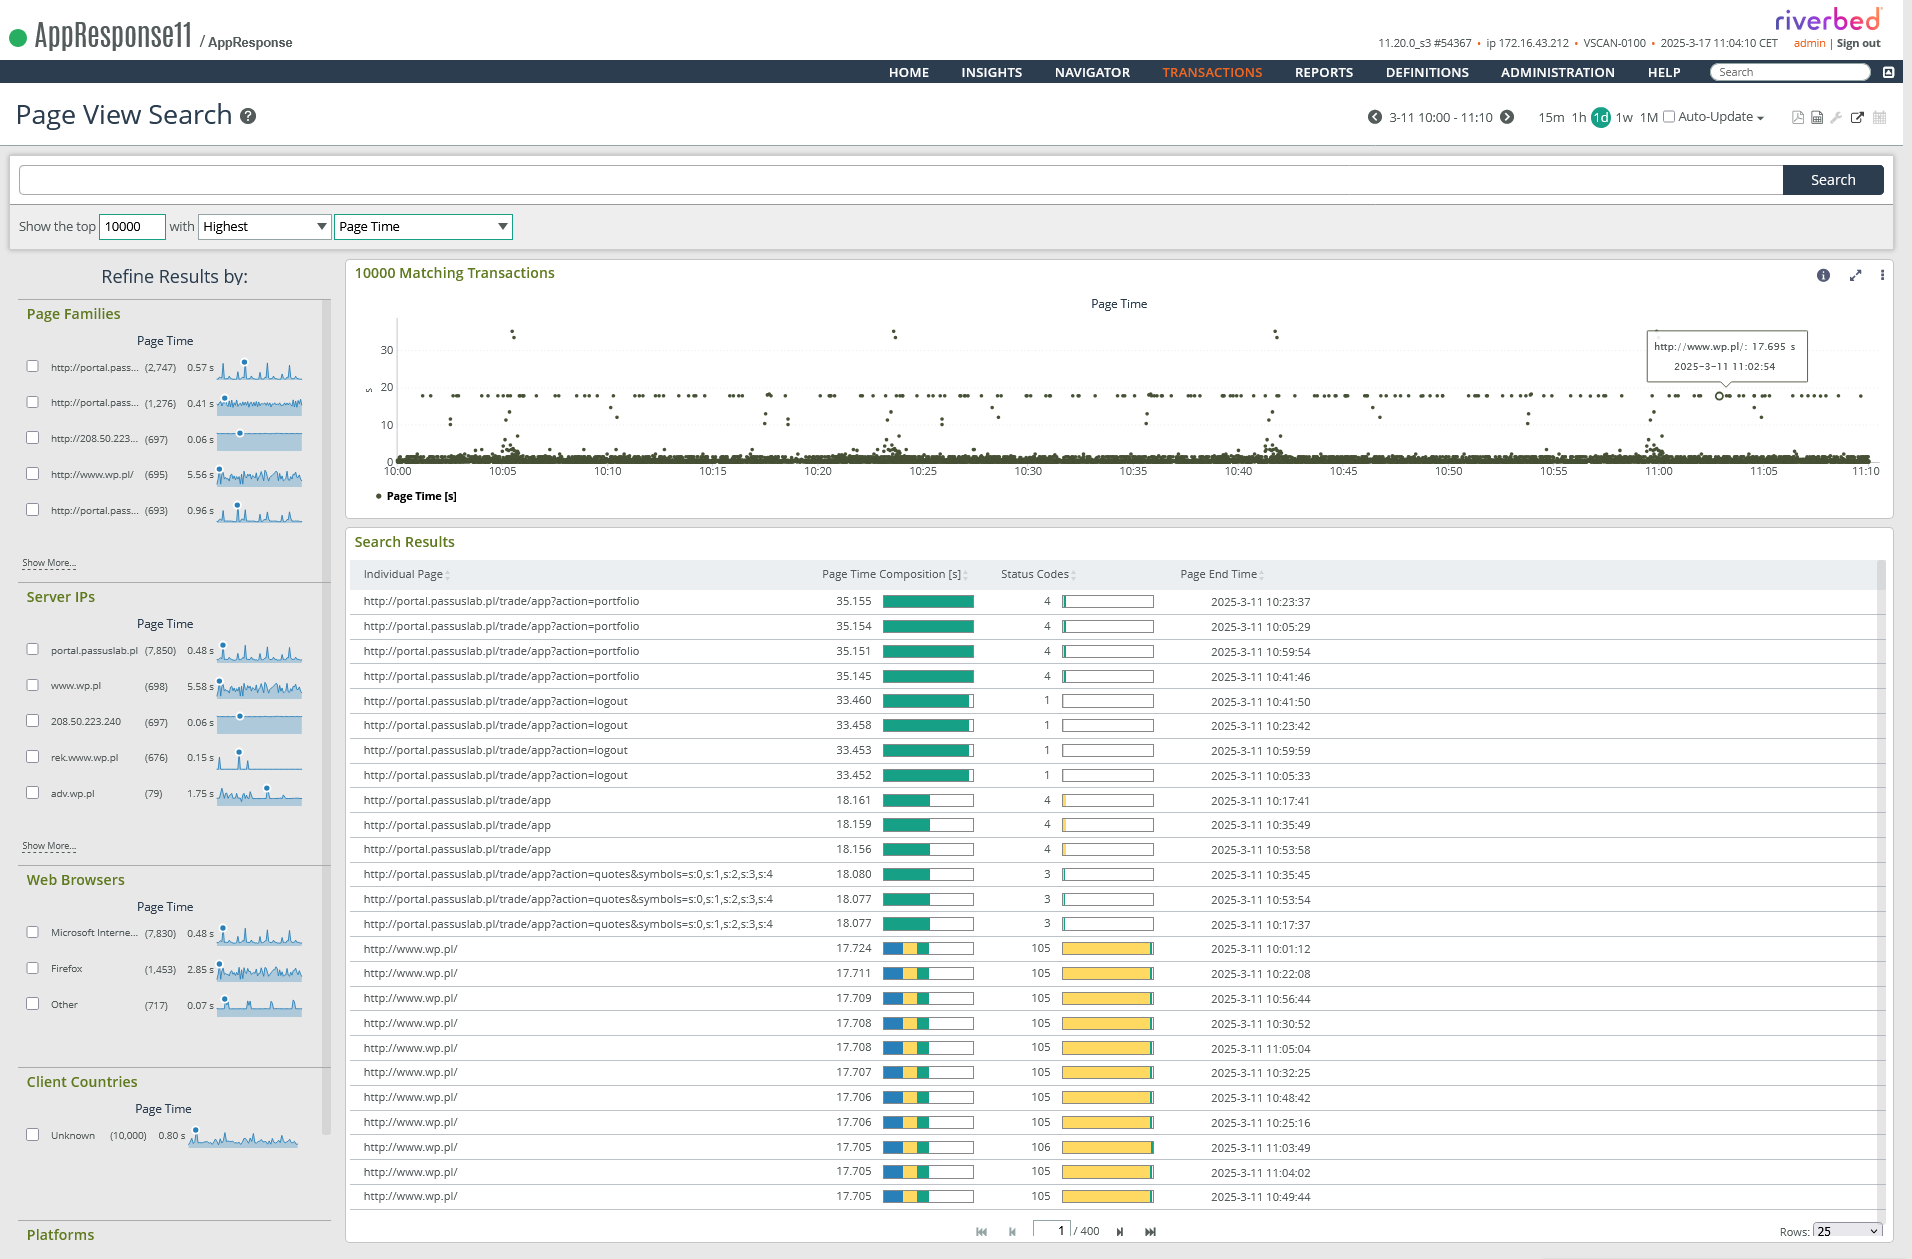Click Status Codes bar for 17.724 row
The width and height of the screenshot is (1912, 1259).
pyautogui.click(x=1108, y=948)
